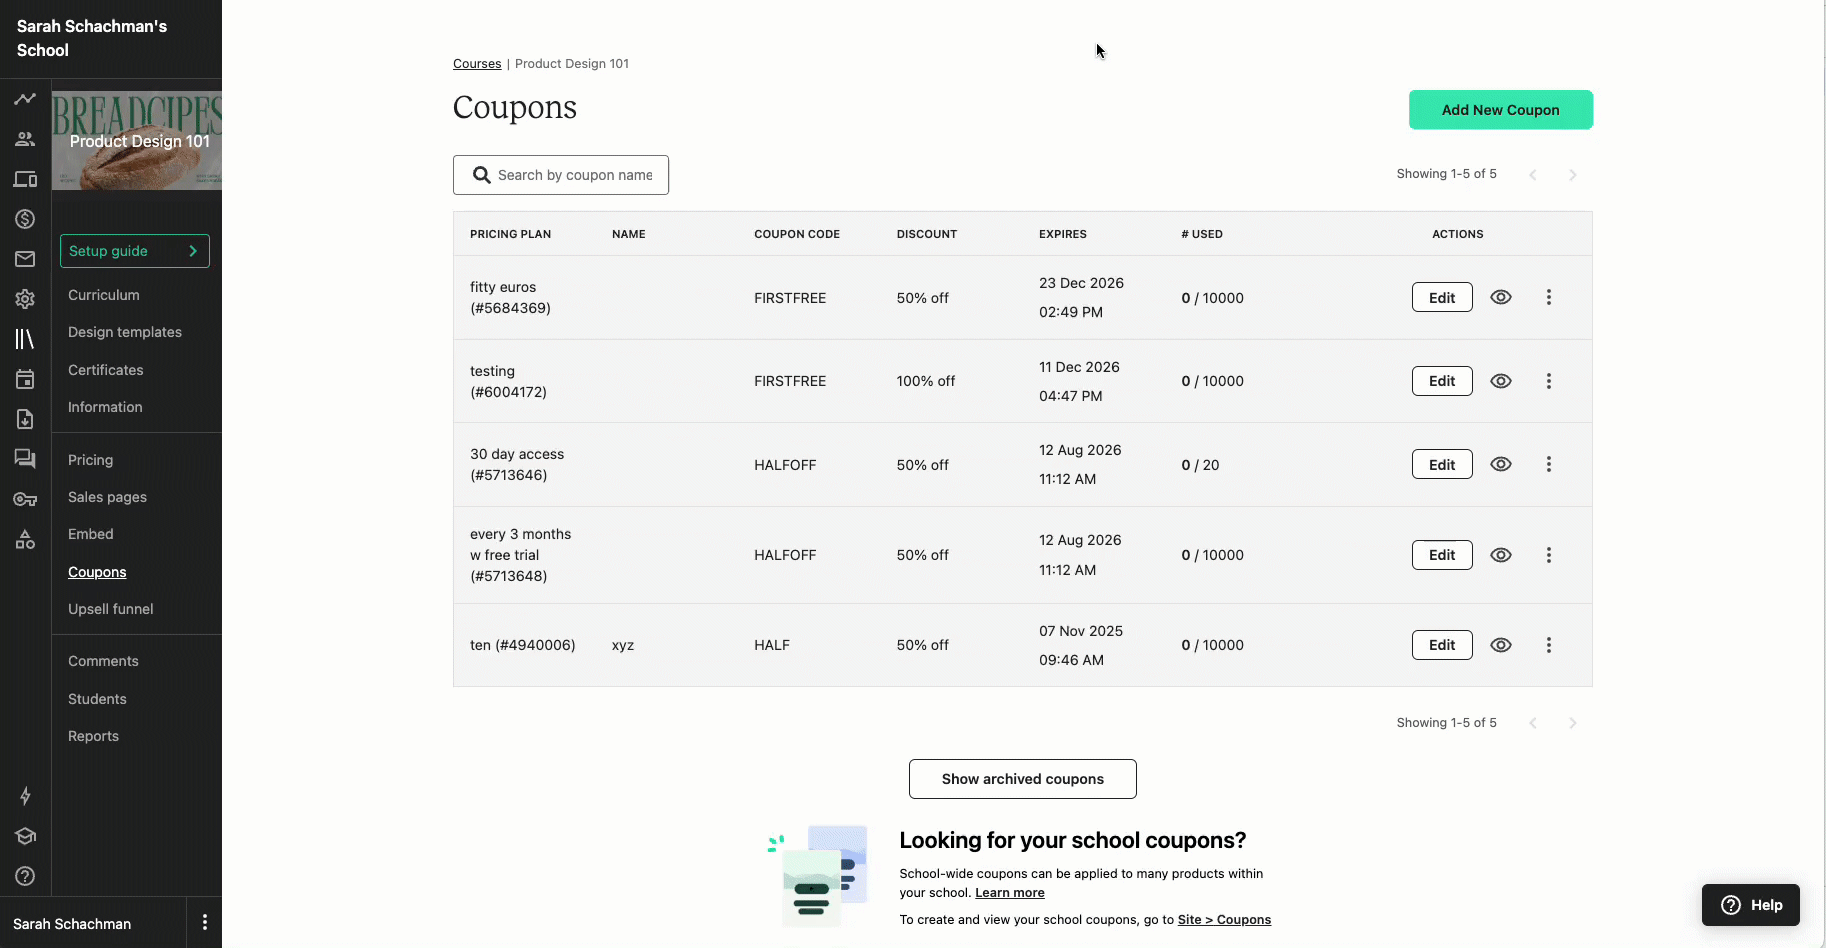Click the magnifier icon in coupon search
The height and width of the screenshot is (948, 1826).
click(481, 175)
